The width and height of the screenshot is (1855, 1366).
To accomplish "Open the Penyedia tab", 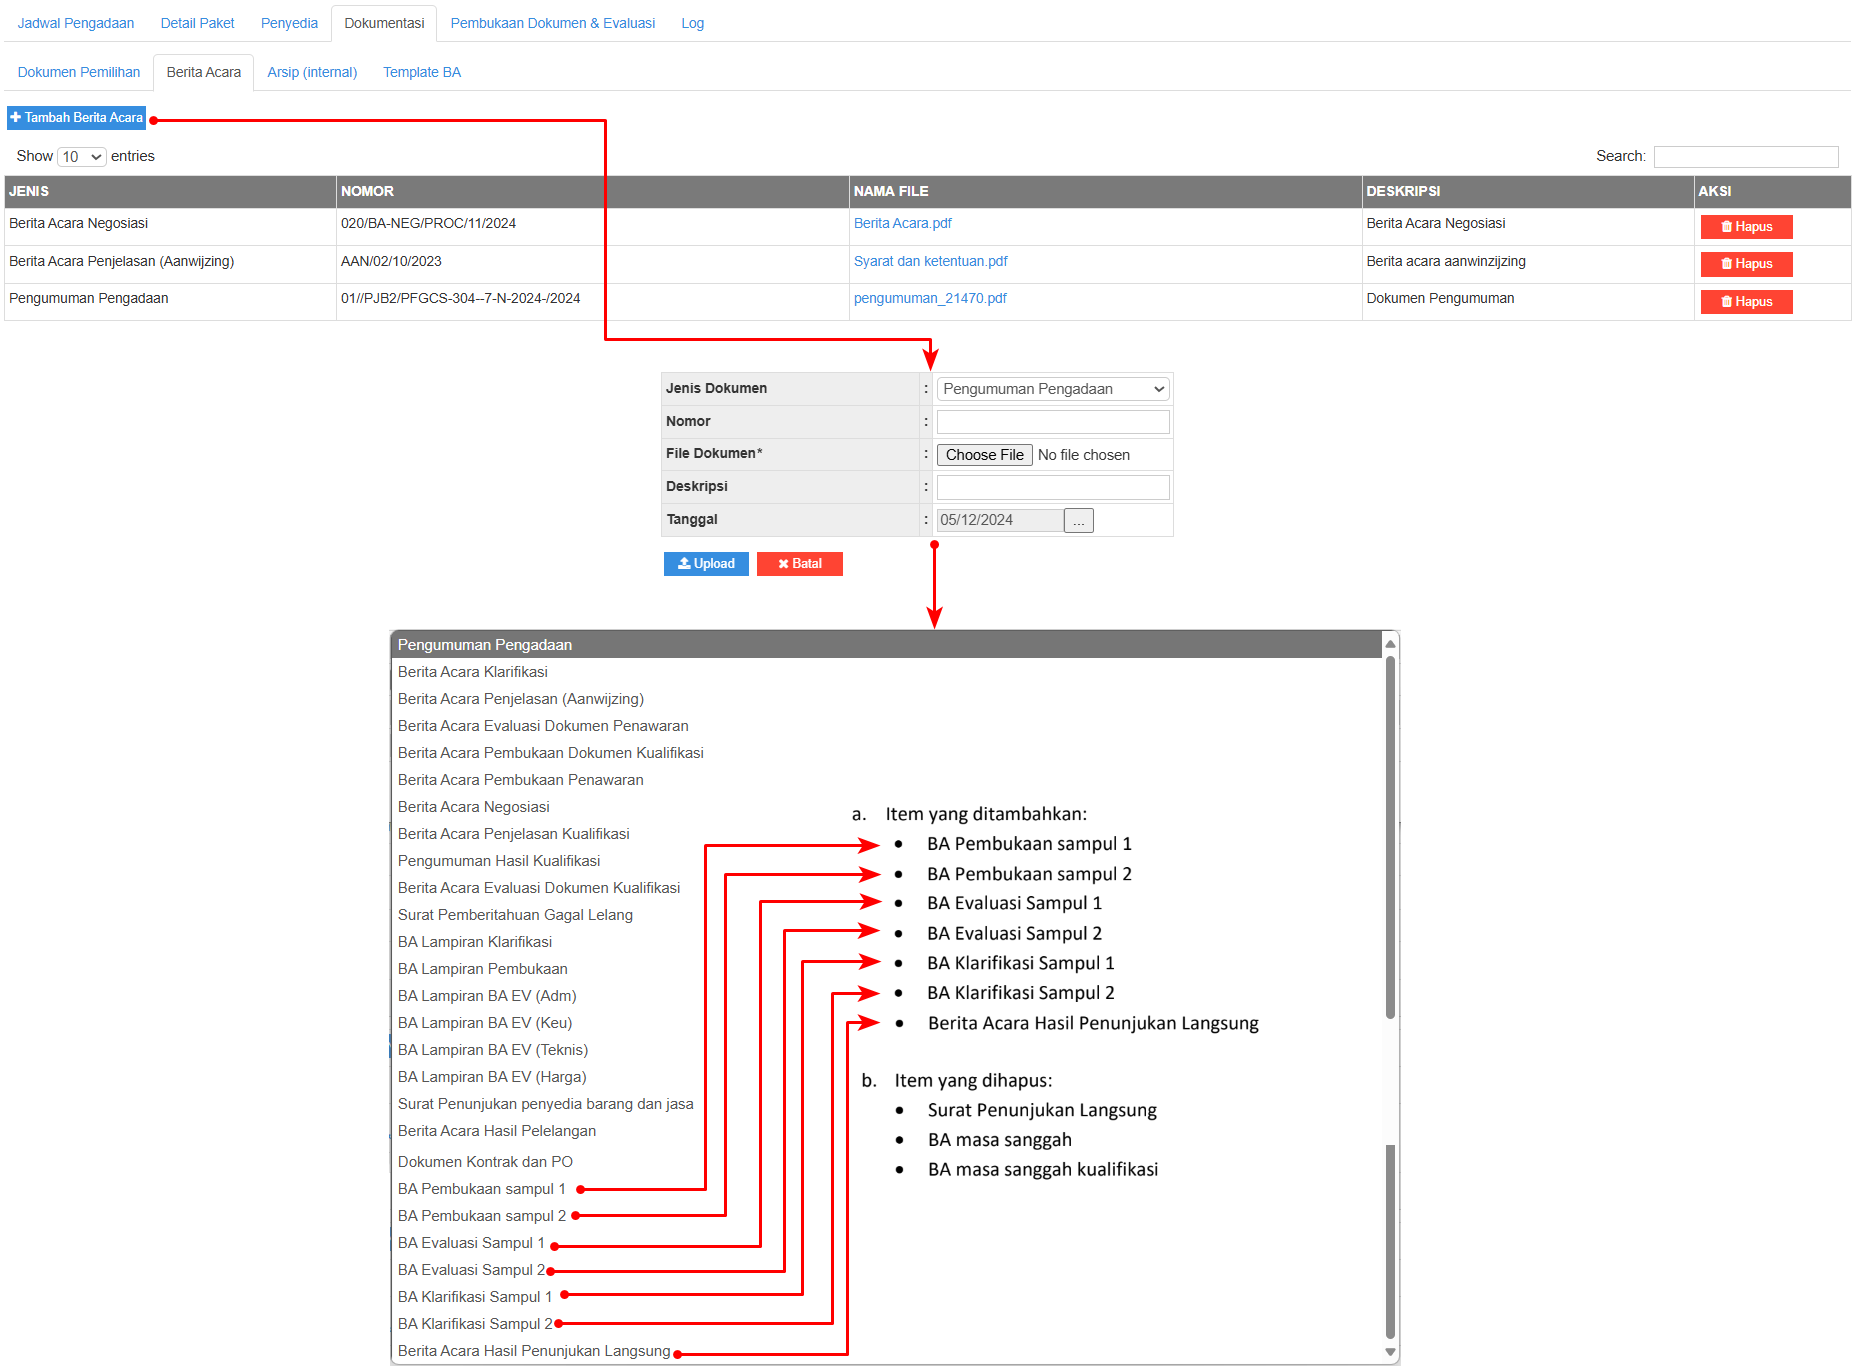I will pos(289,23).
